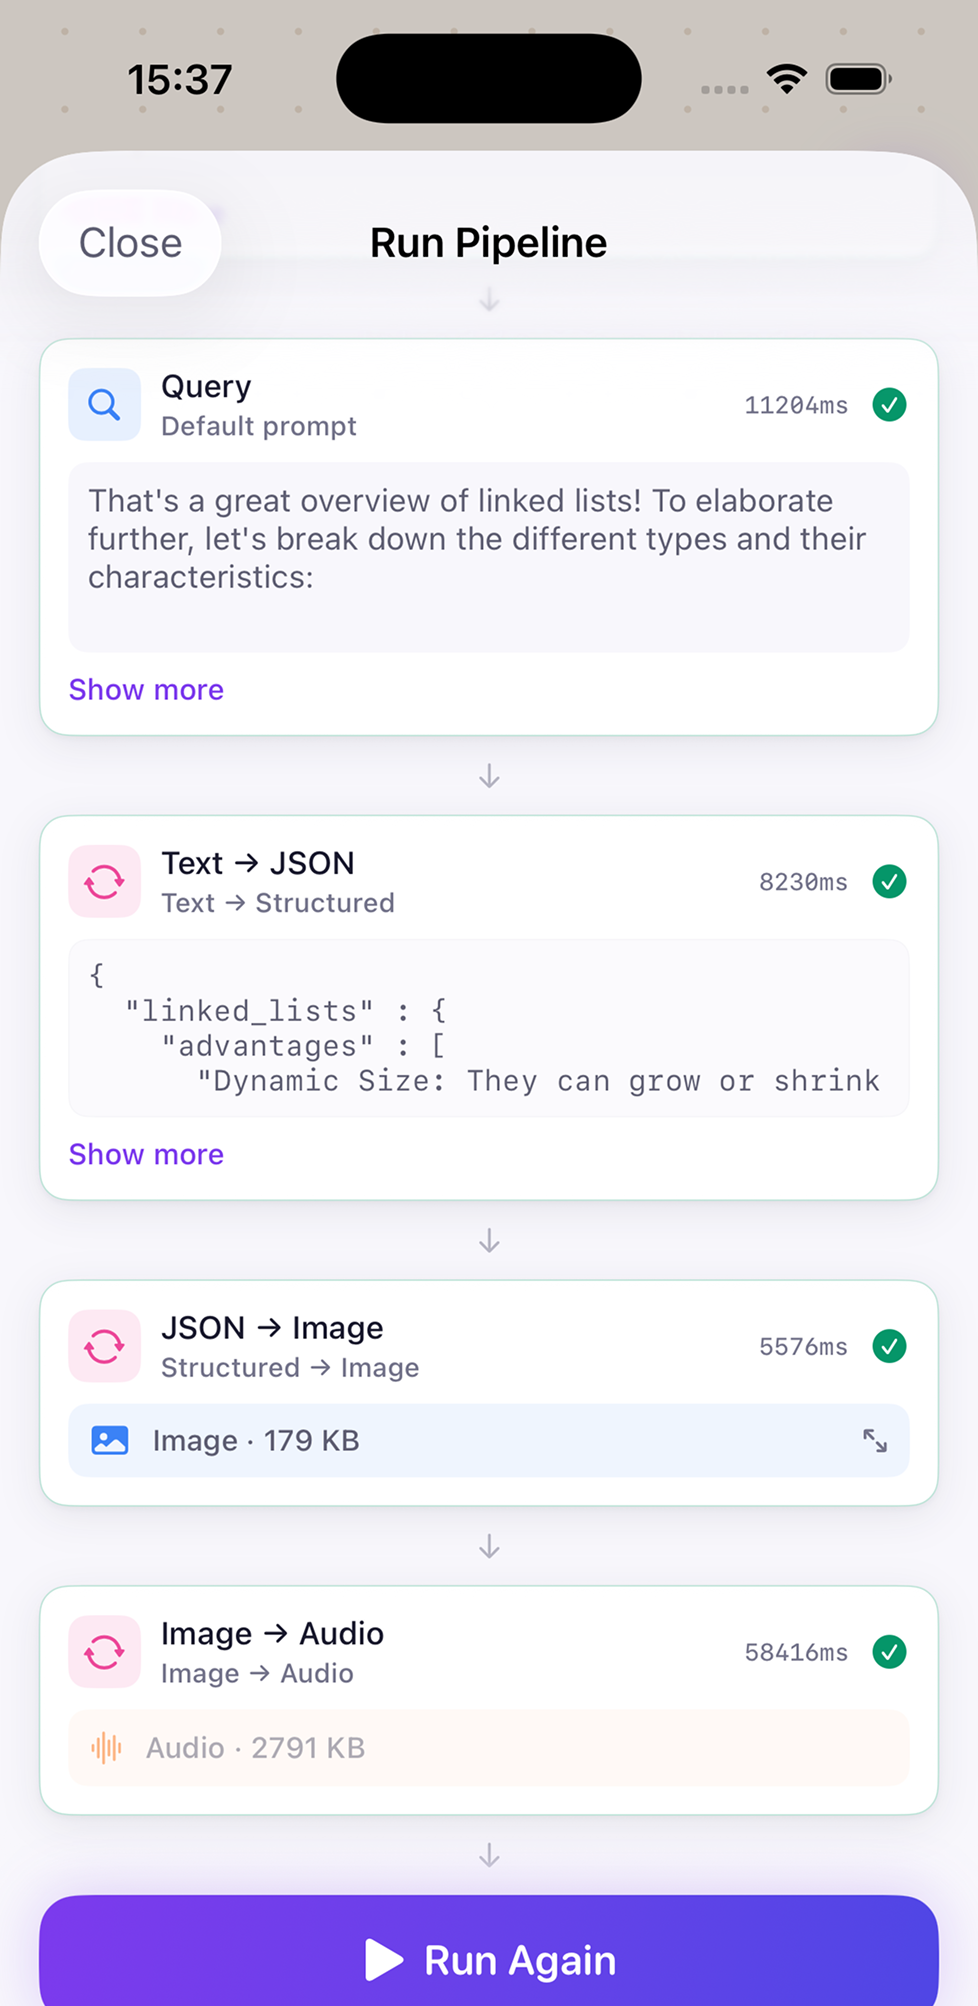Click the JSON → Image transform icon
This screenshot has width=978, height=2006.
tap(104, 1346)
